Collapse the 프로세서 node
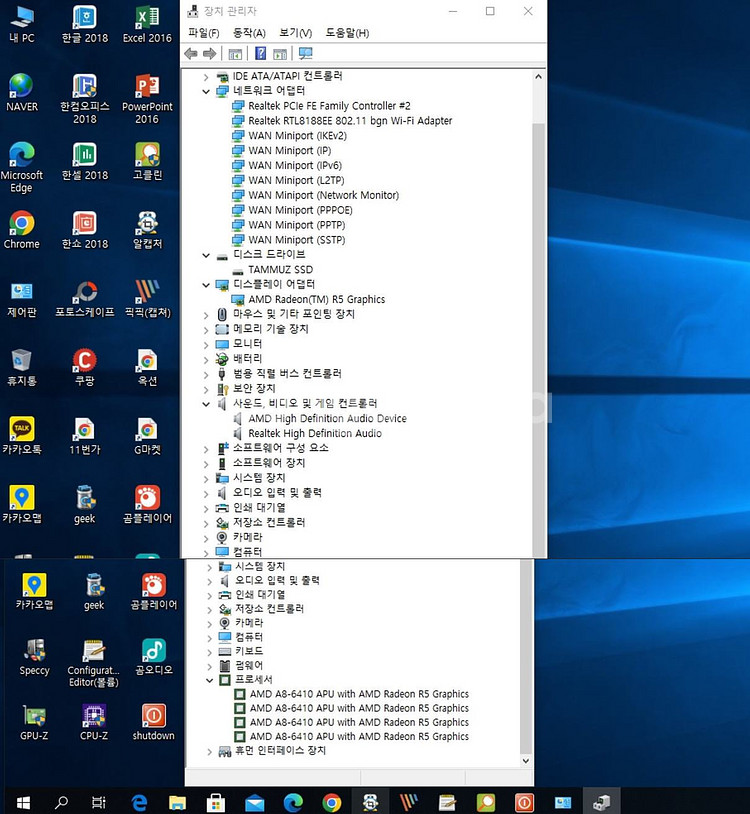This screenshot has width=750, height=814. pyautogui.click(x=210, y=680)
